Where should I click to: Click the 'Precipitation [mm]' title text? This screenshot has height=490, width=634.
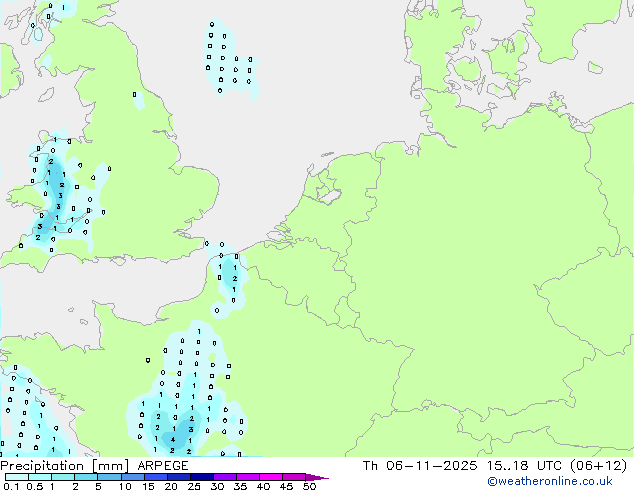click(x=65, y=466)
